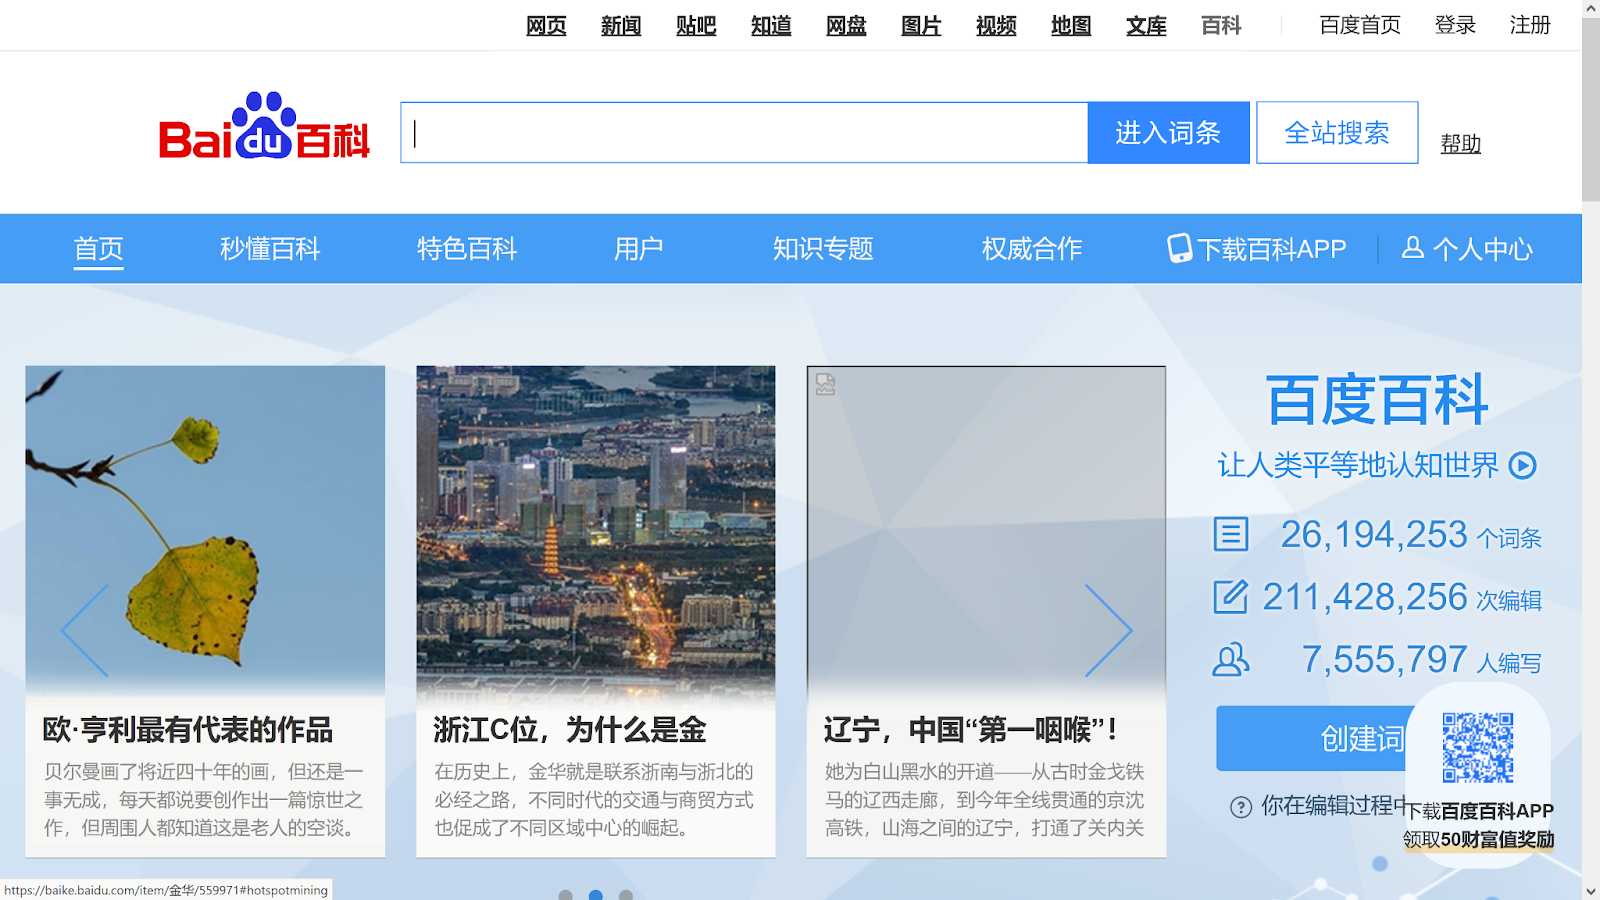Click the help question mark icon

pyautogui.click(x=1241, y=807)
